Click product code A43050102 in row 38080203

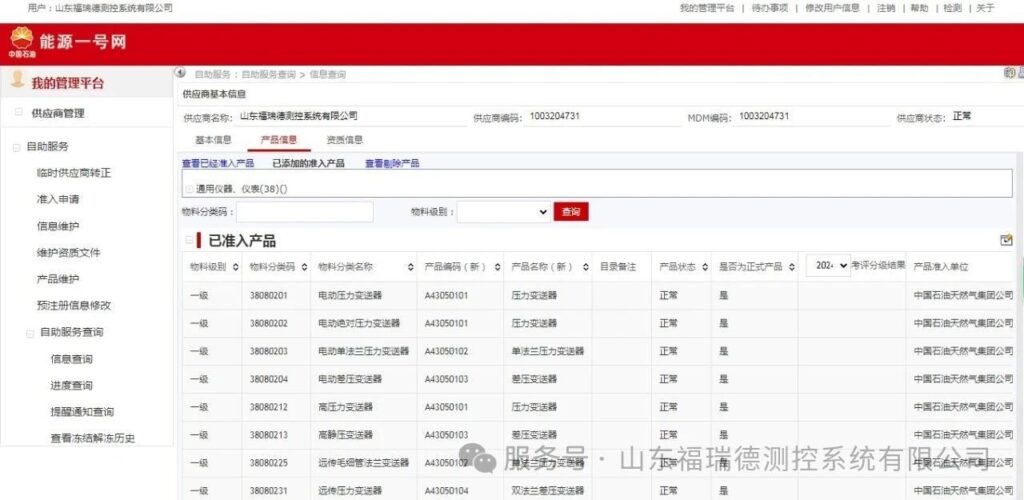(x=446, y=351)
